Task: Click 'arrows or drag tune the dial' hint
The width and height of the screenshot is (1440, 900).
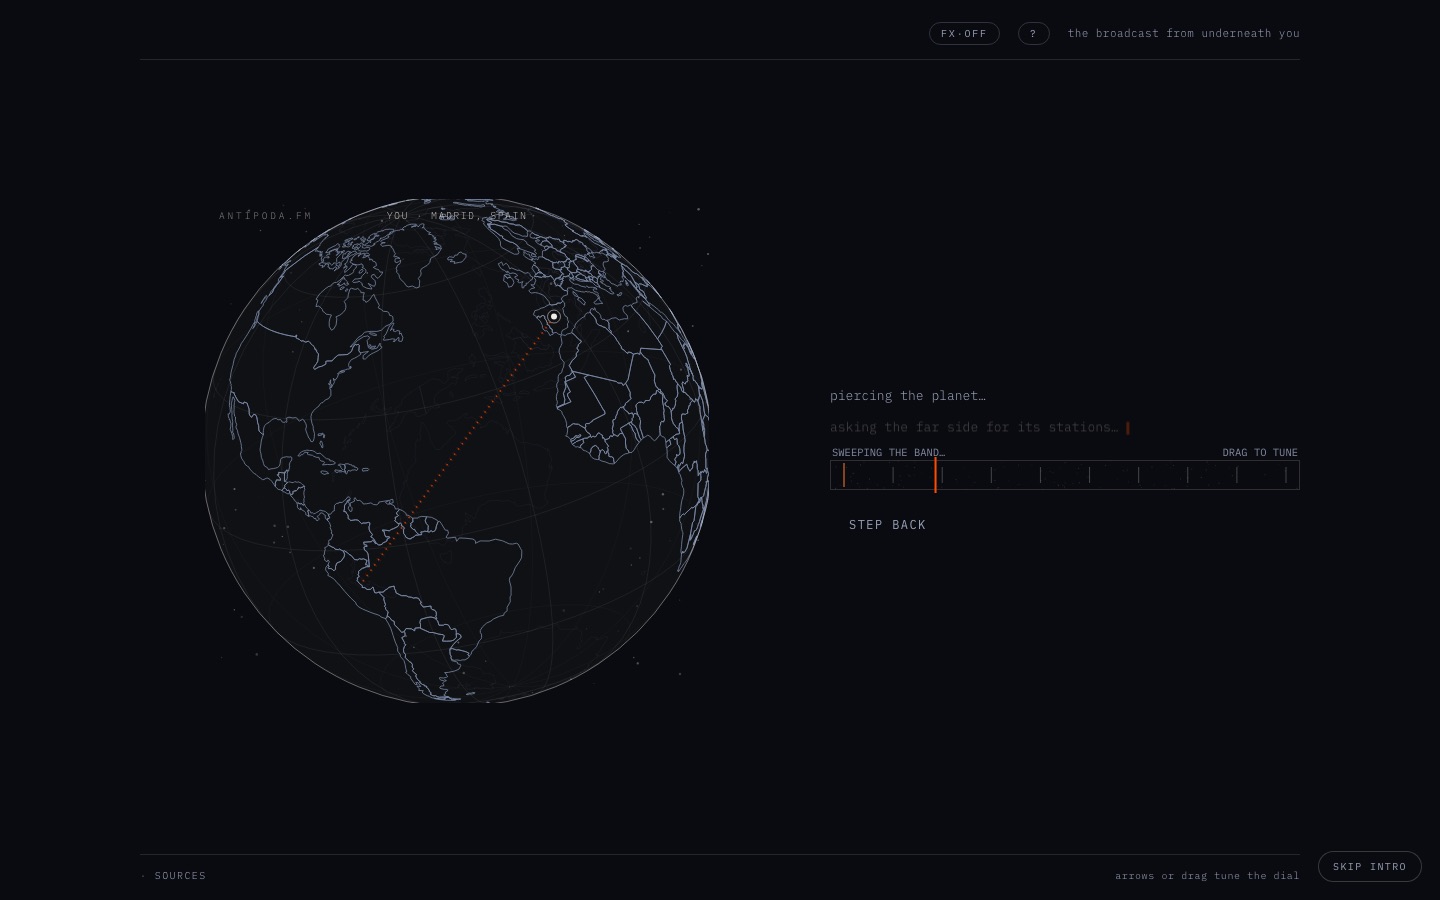Action: click(x=1207, y=876)
